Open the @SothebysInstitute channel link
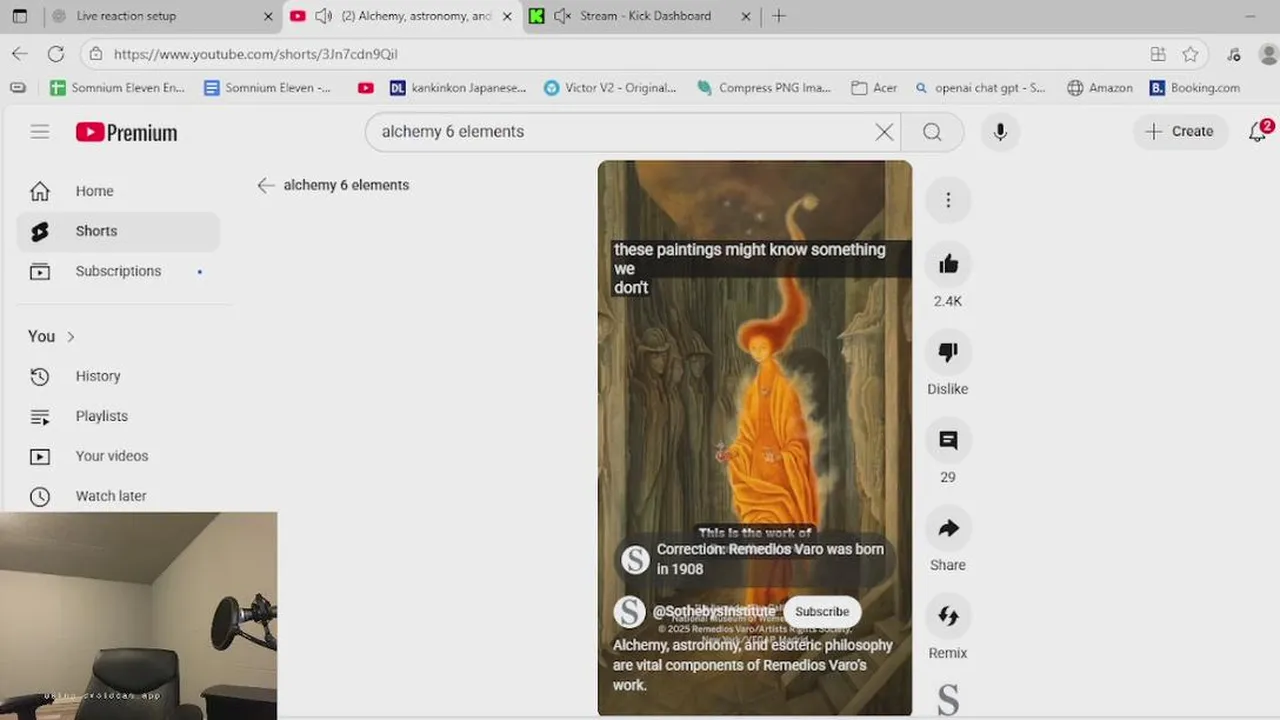This screenshot has width=1280, height=720. click(x=713, y=611)
